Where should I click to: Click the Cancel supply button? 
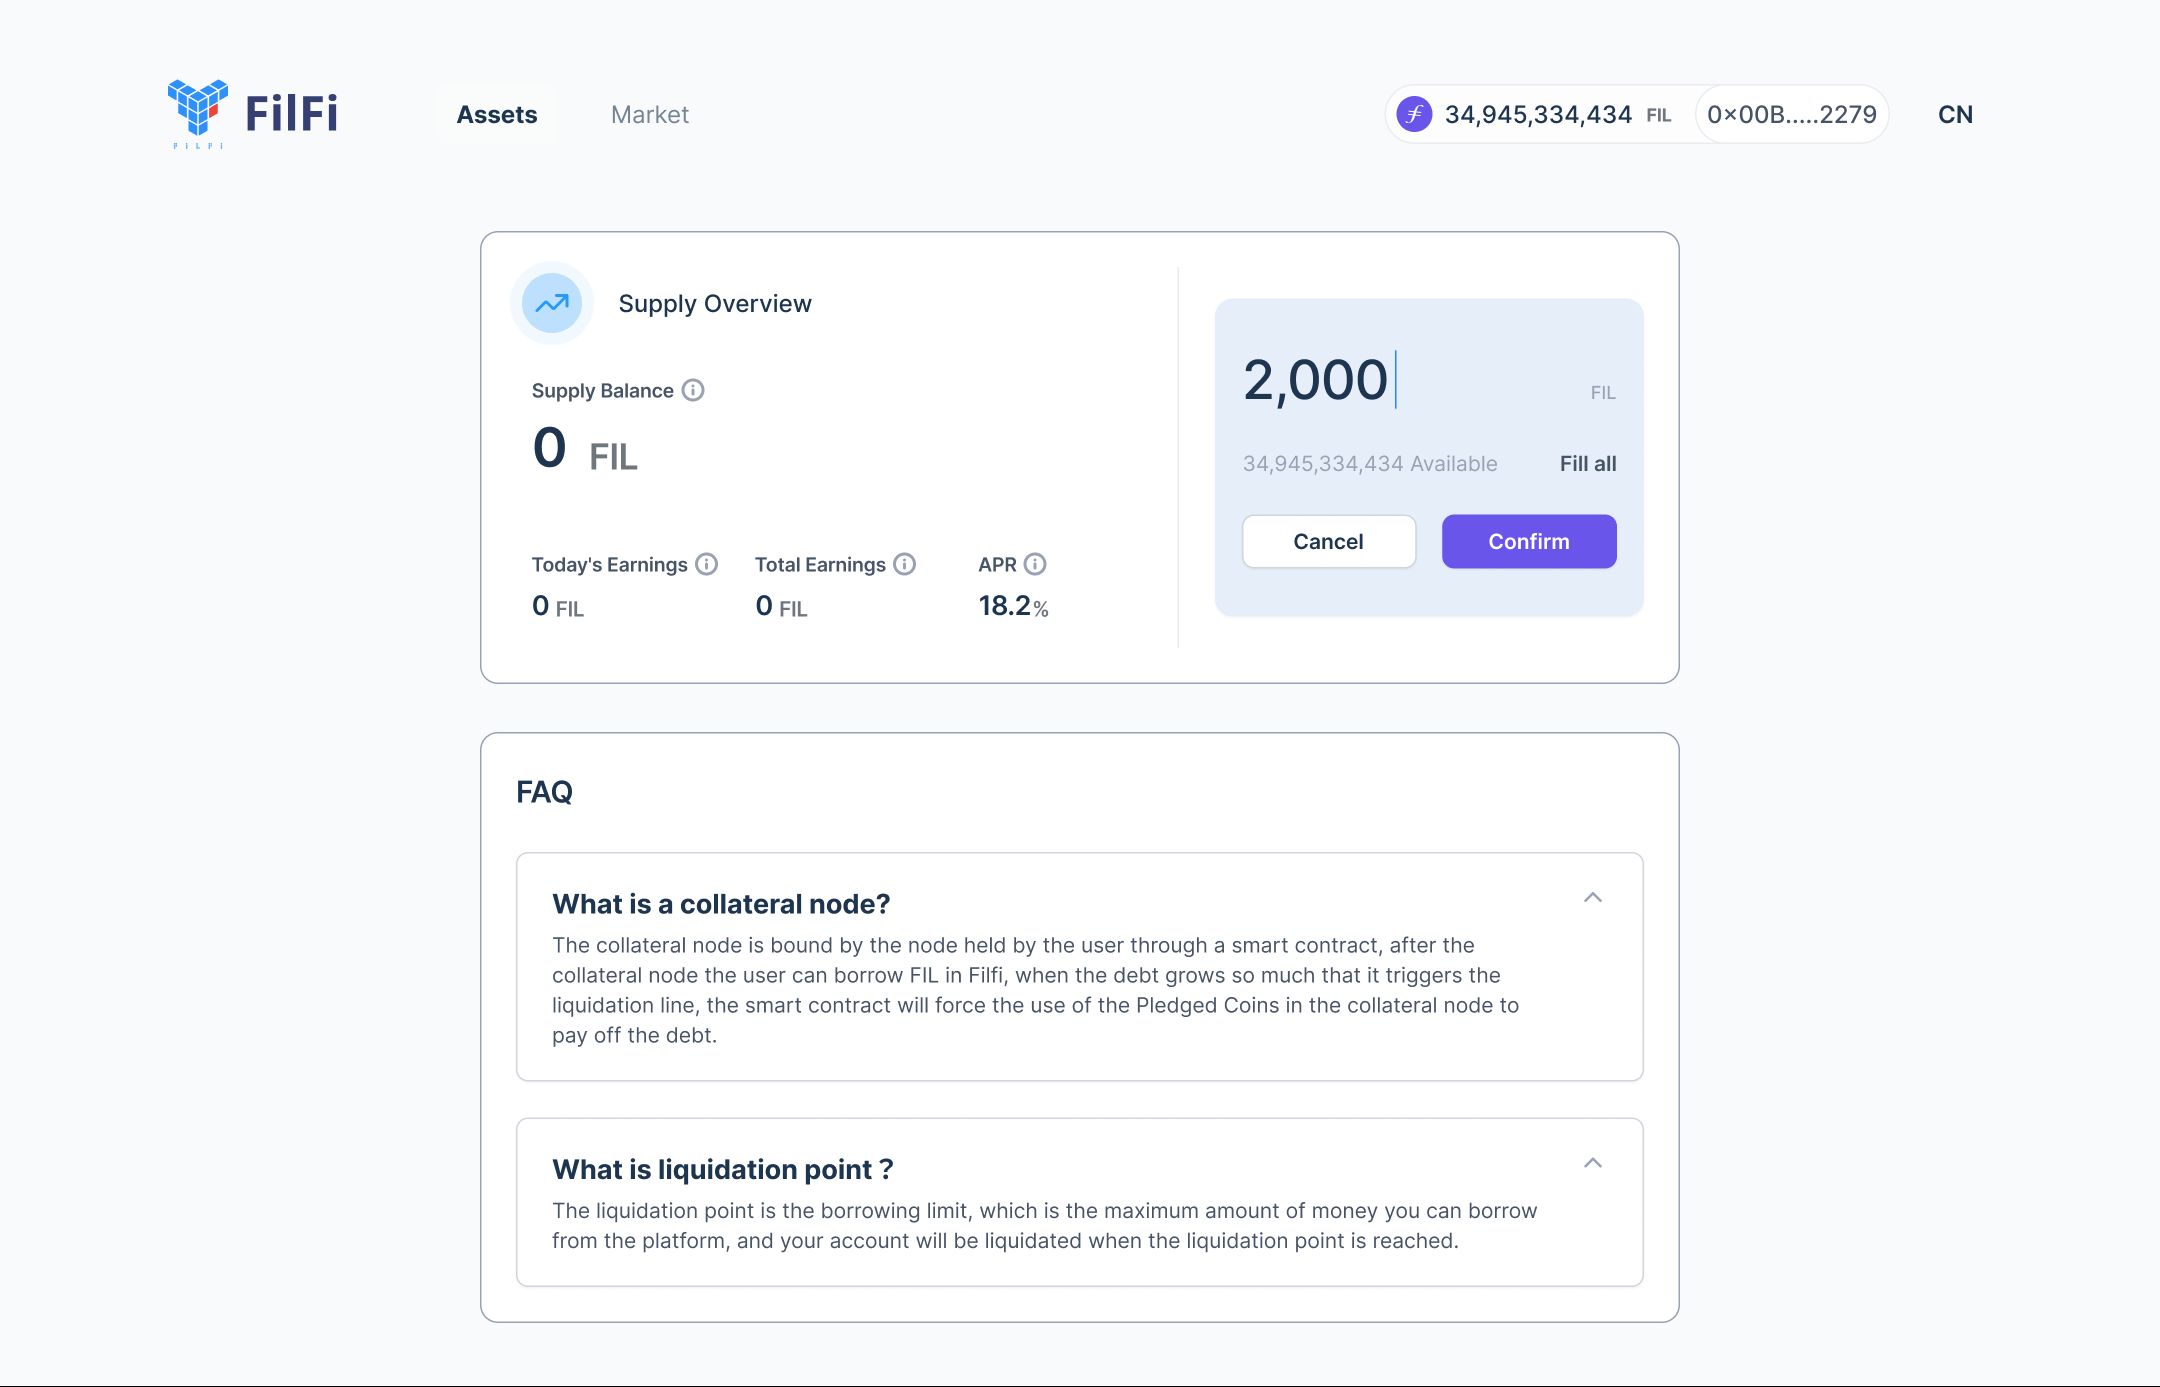tap(1327, 540)
